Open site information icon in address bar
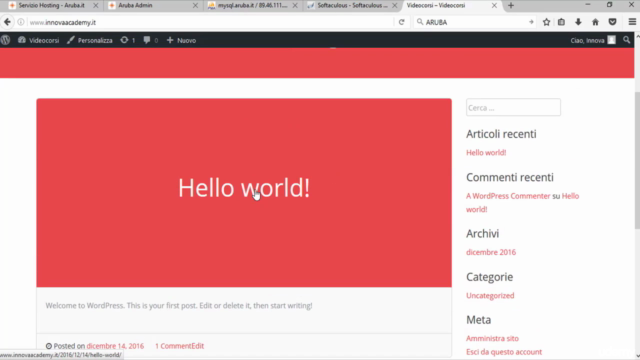The image size is (640, 360). coord(21,22)
